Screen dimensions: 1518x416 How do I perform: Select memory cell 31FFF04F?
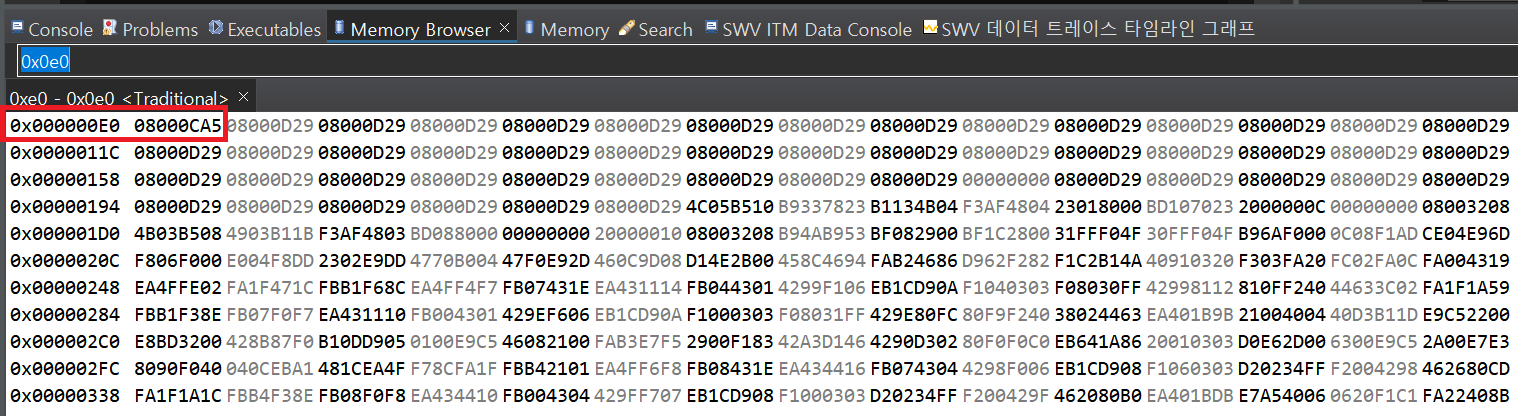pyautogui.click(x=1098, y=234)
